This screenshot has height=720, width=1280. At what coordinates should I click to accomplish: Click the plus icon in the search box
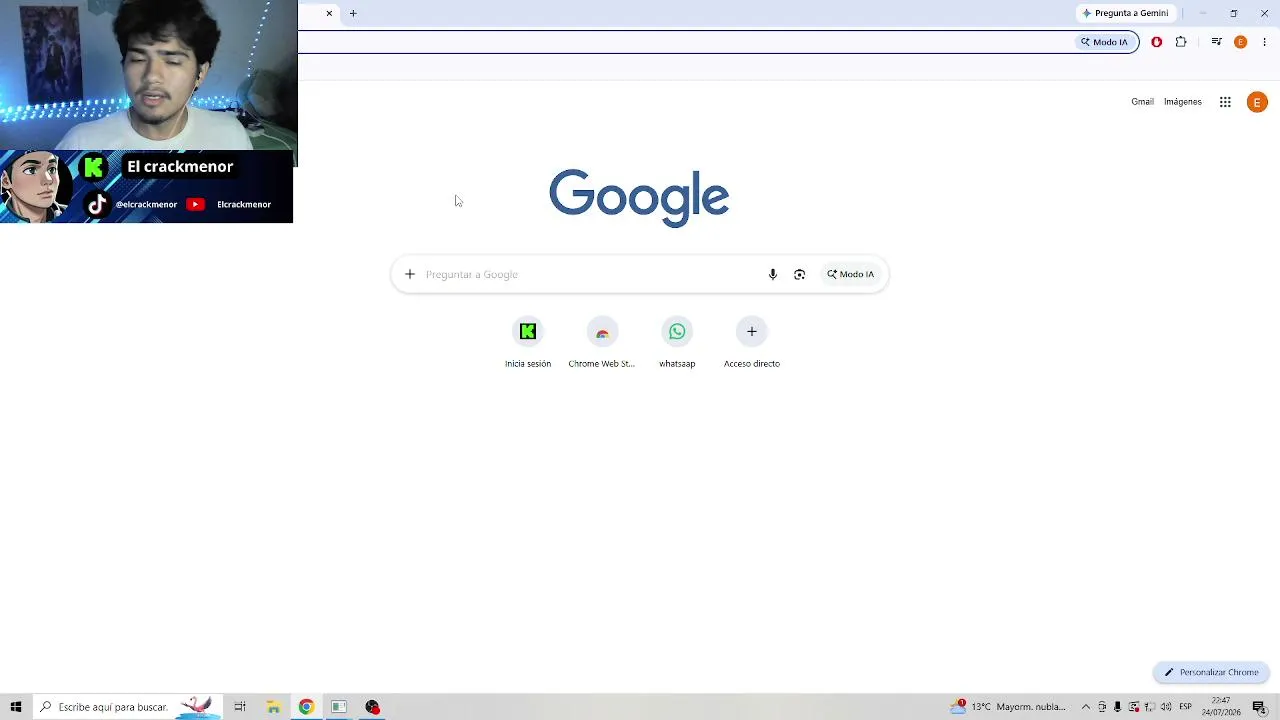[409, 274]
